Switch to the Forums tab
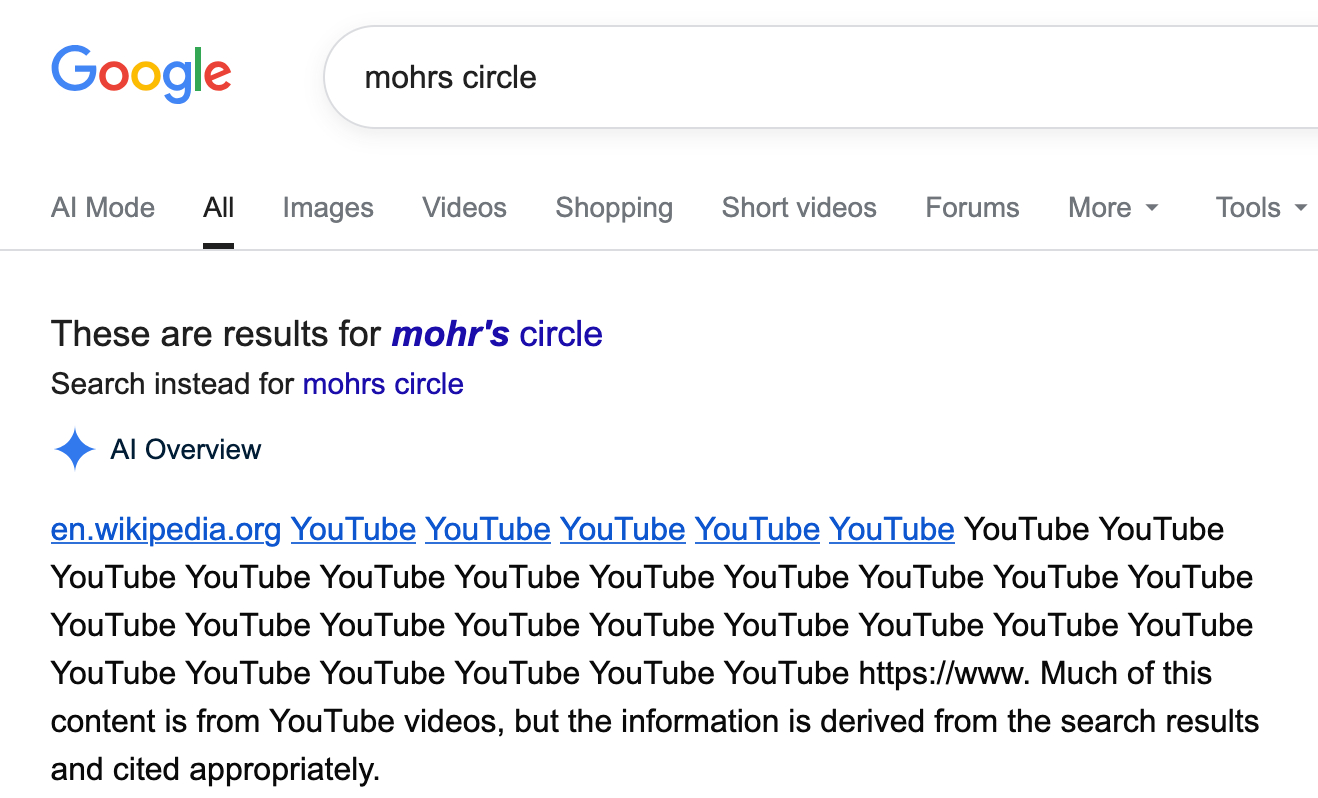The height and width of the screenshot is (798, 1318). (x=972, y=208)
